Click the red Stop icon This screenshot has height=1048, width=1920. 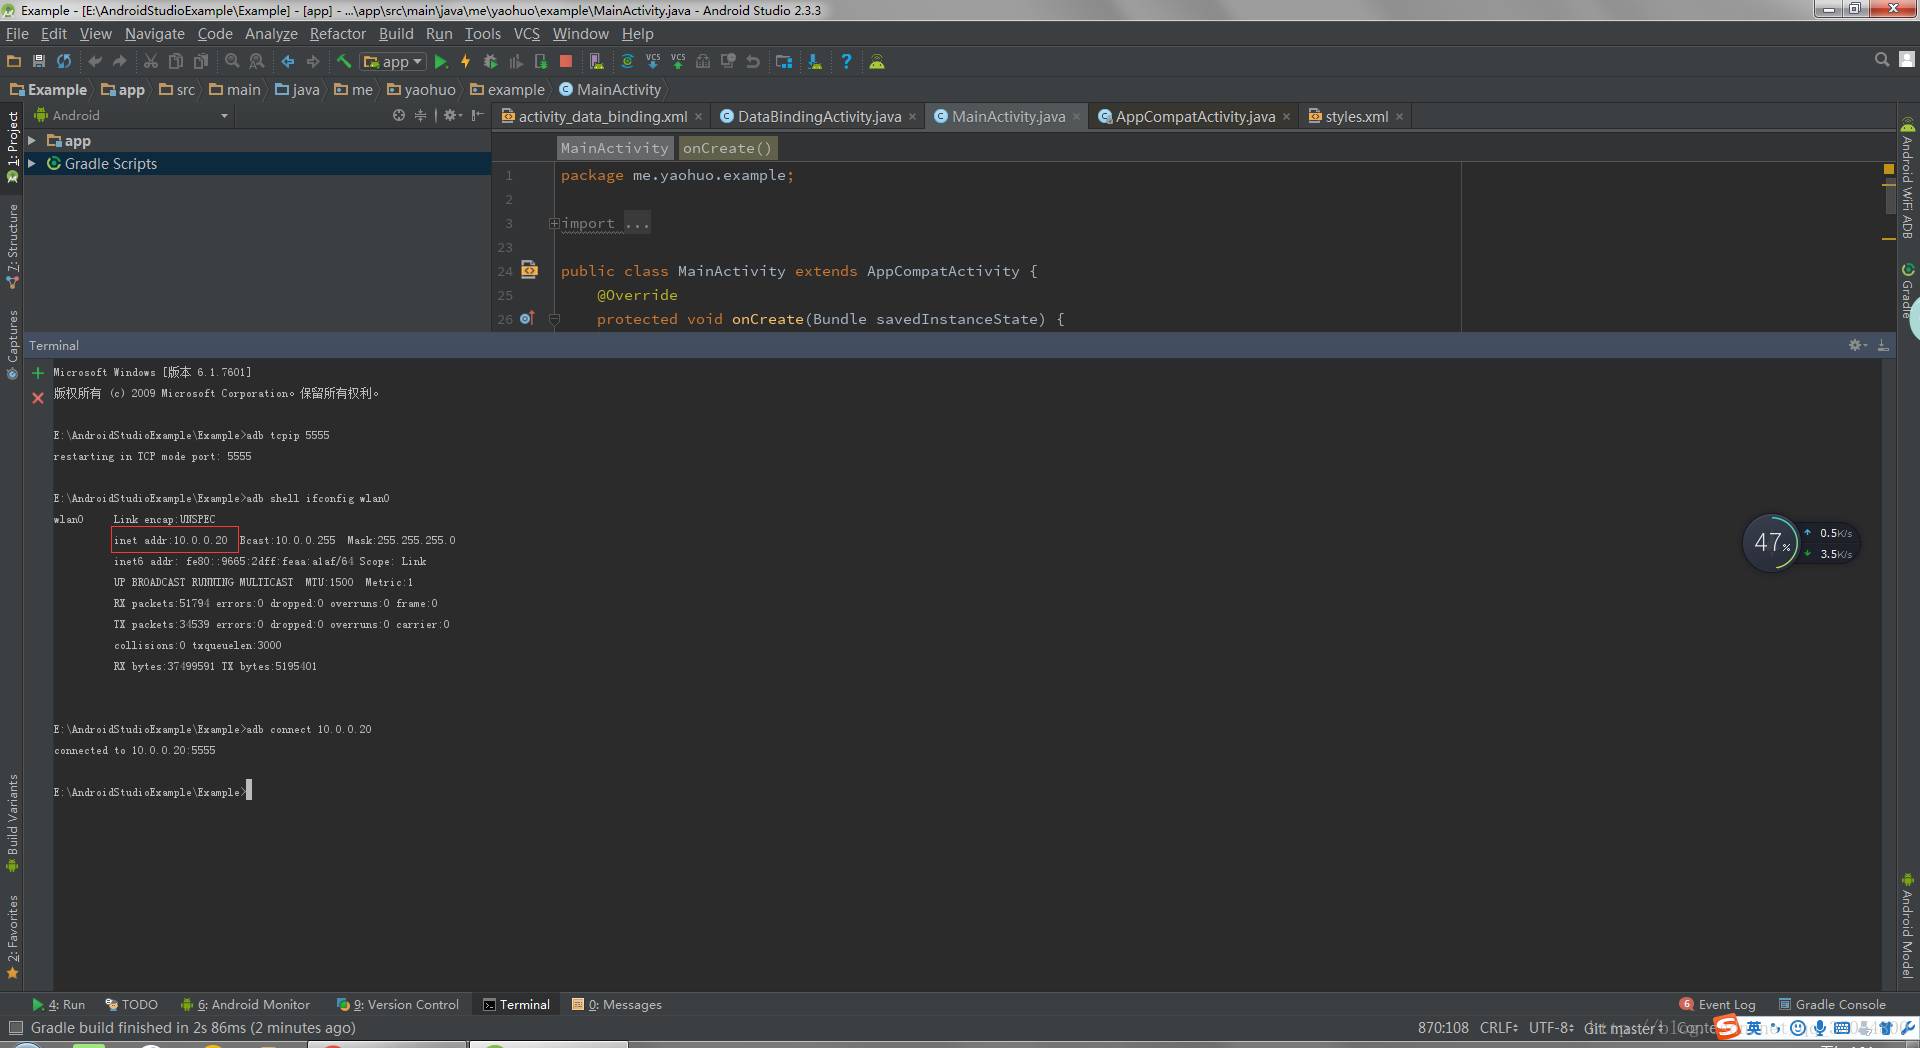[566, 62]
